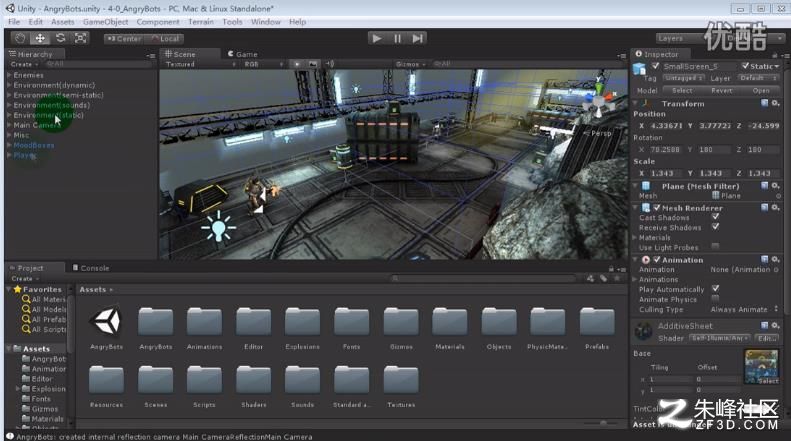Open the Tag Untagged dropdown
791x441 pixels.
pos(684,78)
